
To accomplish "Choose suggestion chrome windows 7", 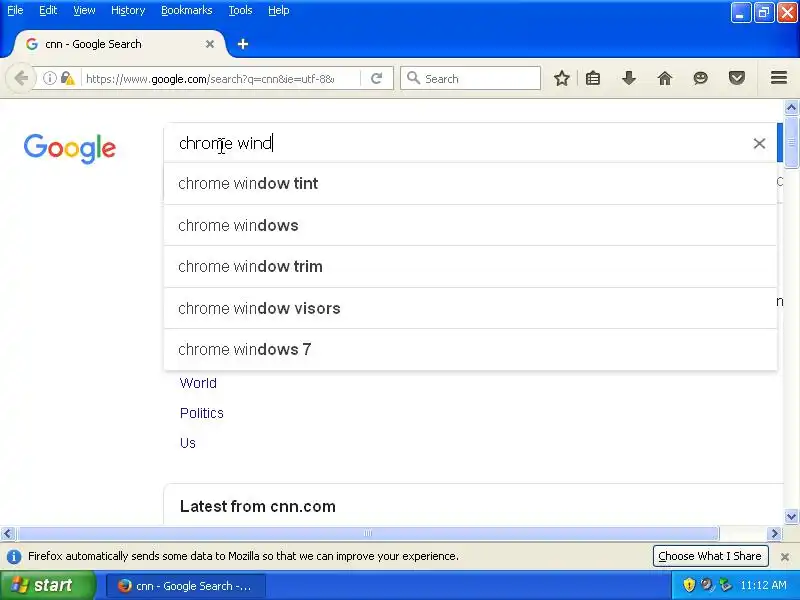I will click(470, 350).
